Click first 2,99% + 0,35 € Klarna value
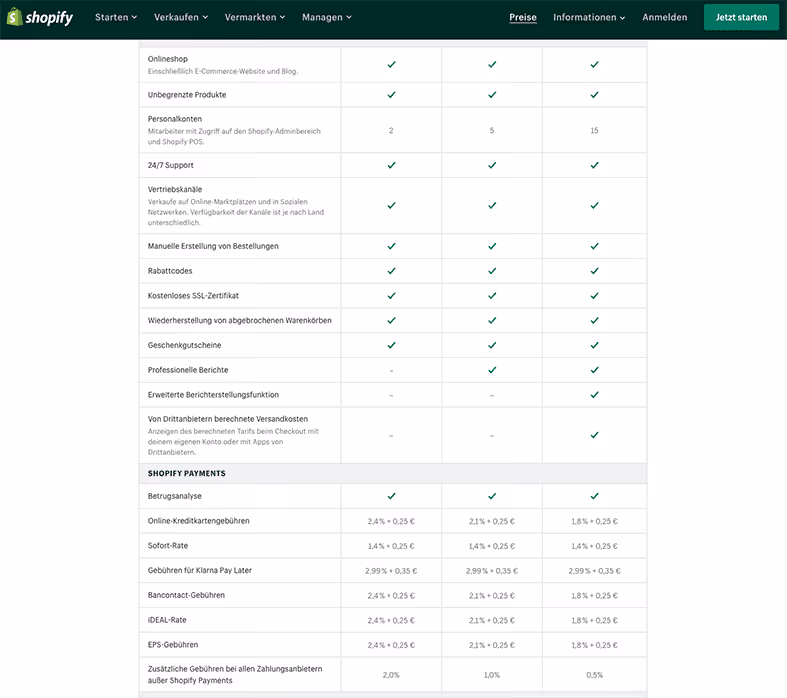Image resolution: width=787 pixels, height=698 pixels. click(x=391, y=571)
